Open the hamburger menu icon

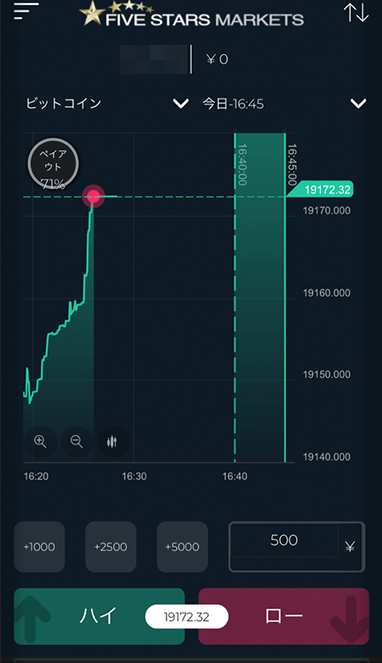point(26,11)
